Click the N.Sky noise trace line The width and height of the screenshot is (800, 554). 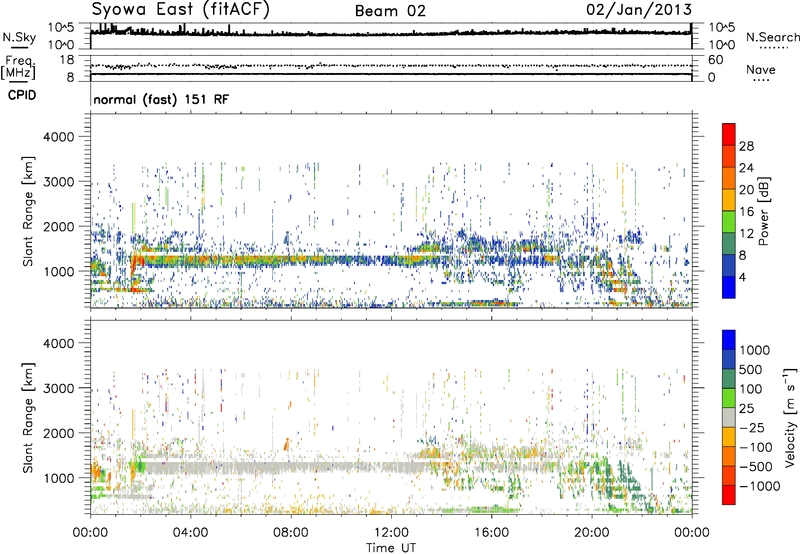pyautogui.click(x=391, y=34)
